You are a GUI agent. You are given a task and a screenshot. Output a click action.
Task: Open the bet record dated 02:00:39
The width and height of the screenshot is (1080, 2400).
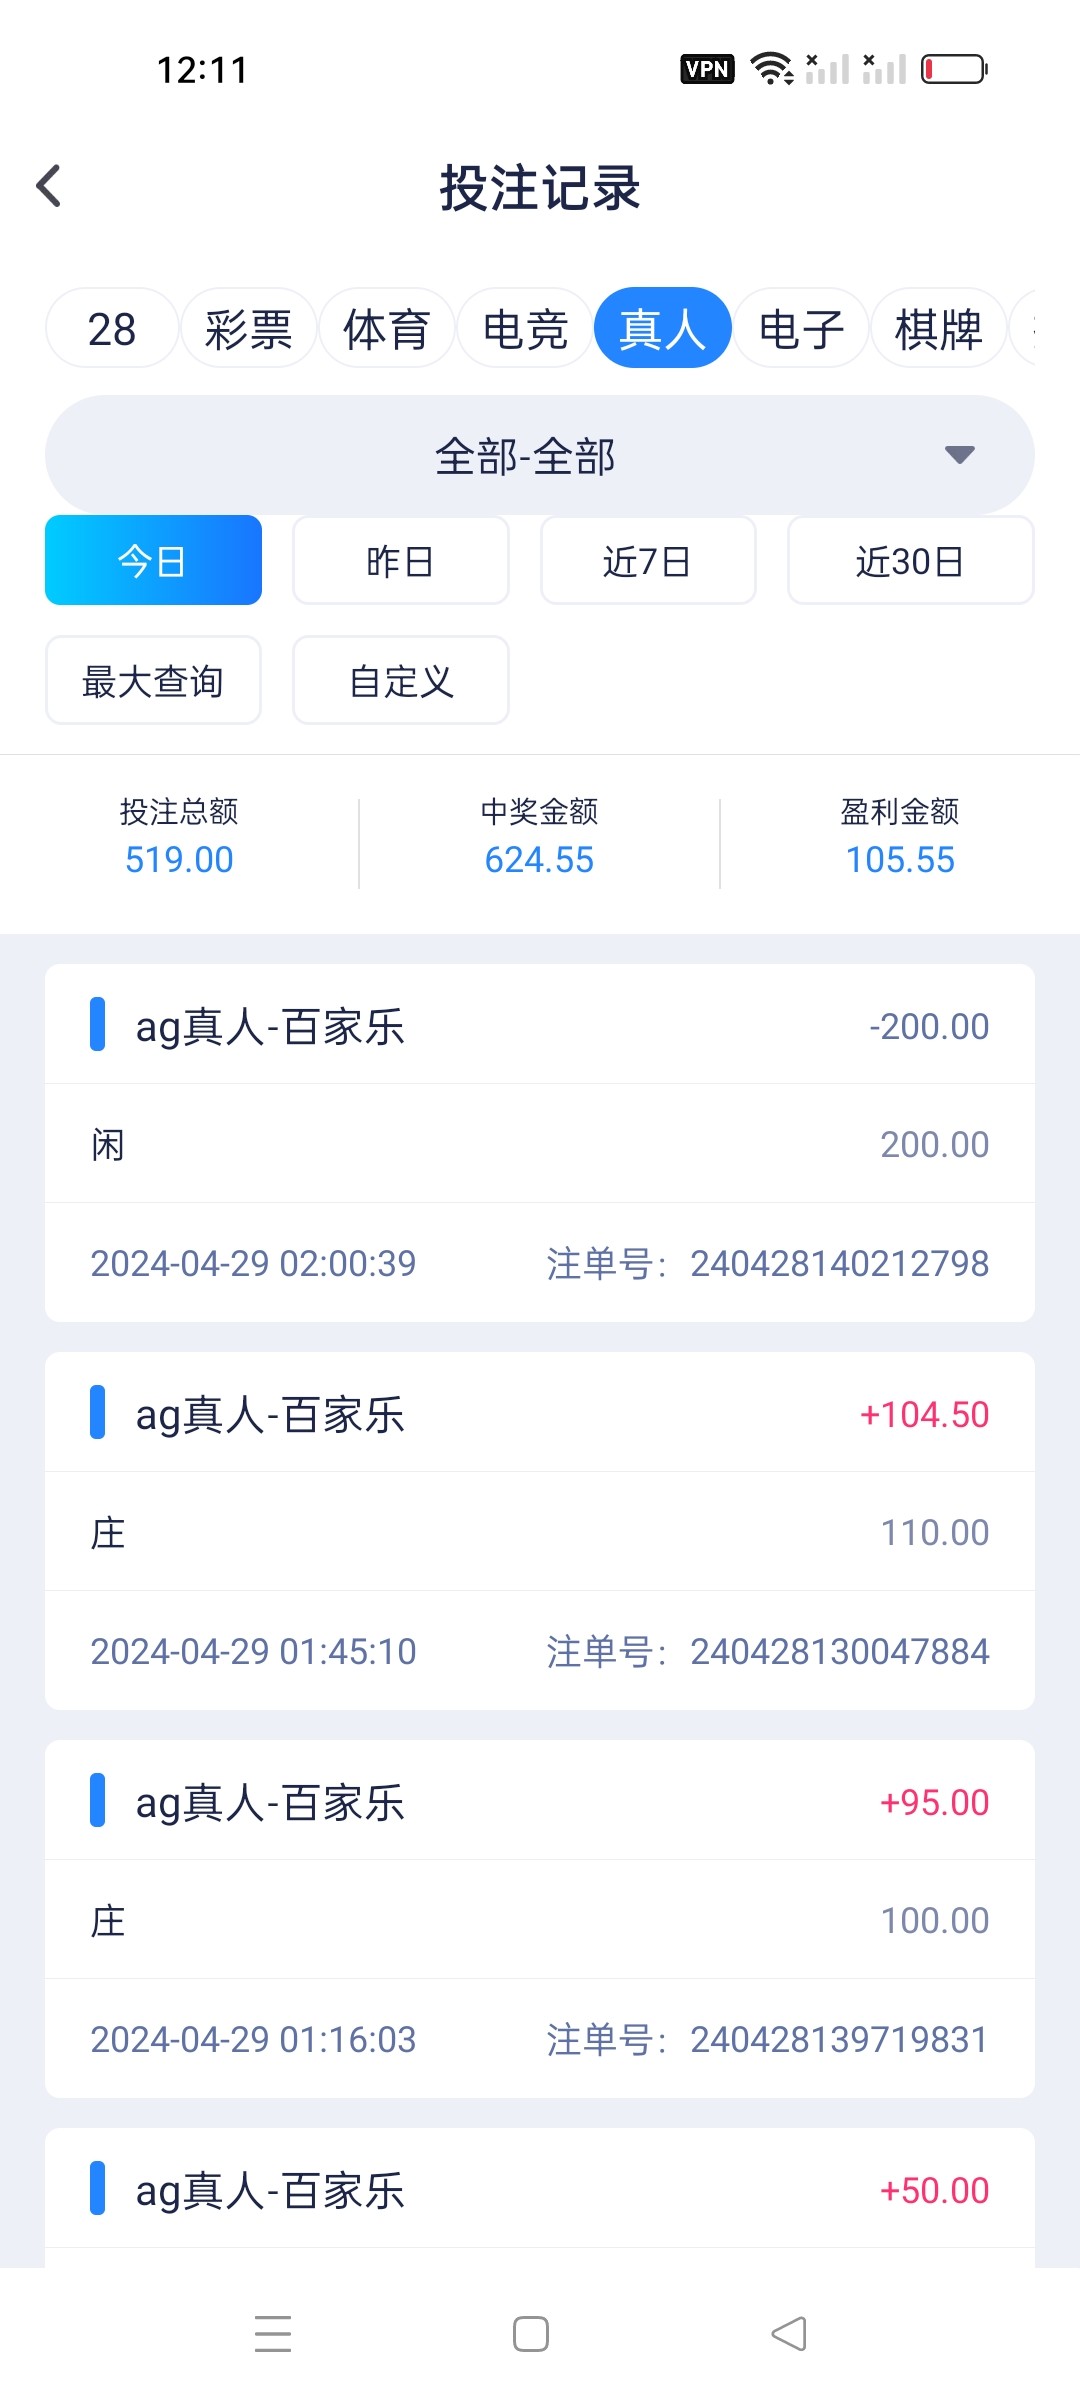[x=539, y=1143]
